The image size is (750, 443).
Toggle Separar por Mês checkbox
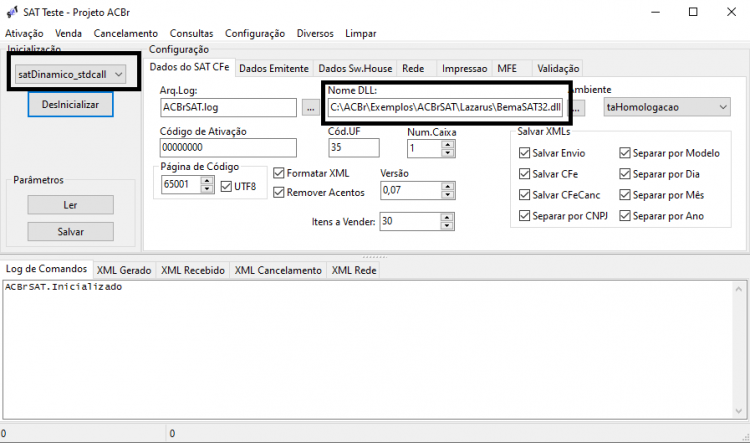[625, 195]
